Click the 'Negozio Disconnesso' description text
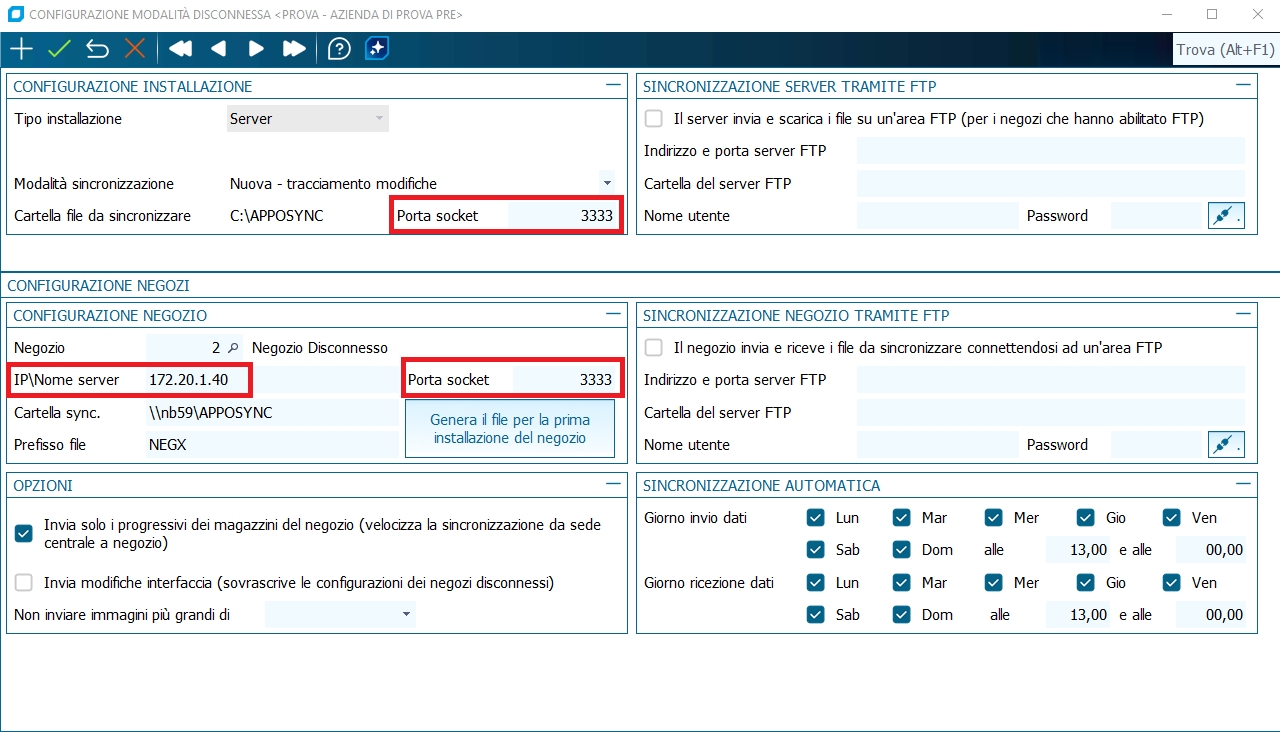This screenshot has width=1280, height=732. point(320,348)
